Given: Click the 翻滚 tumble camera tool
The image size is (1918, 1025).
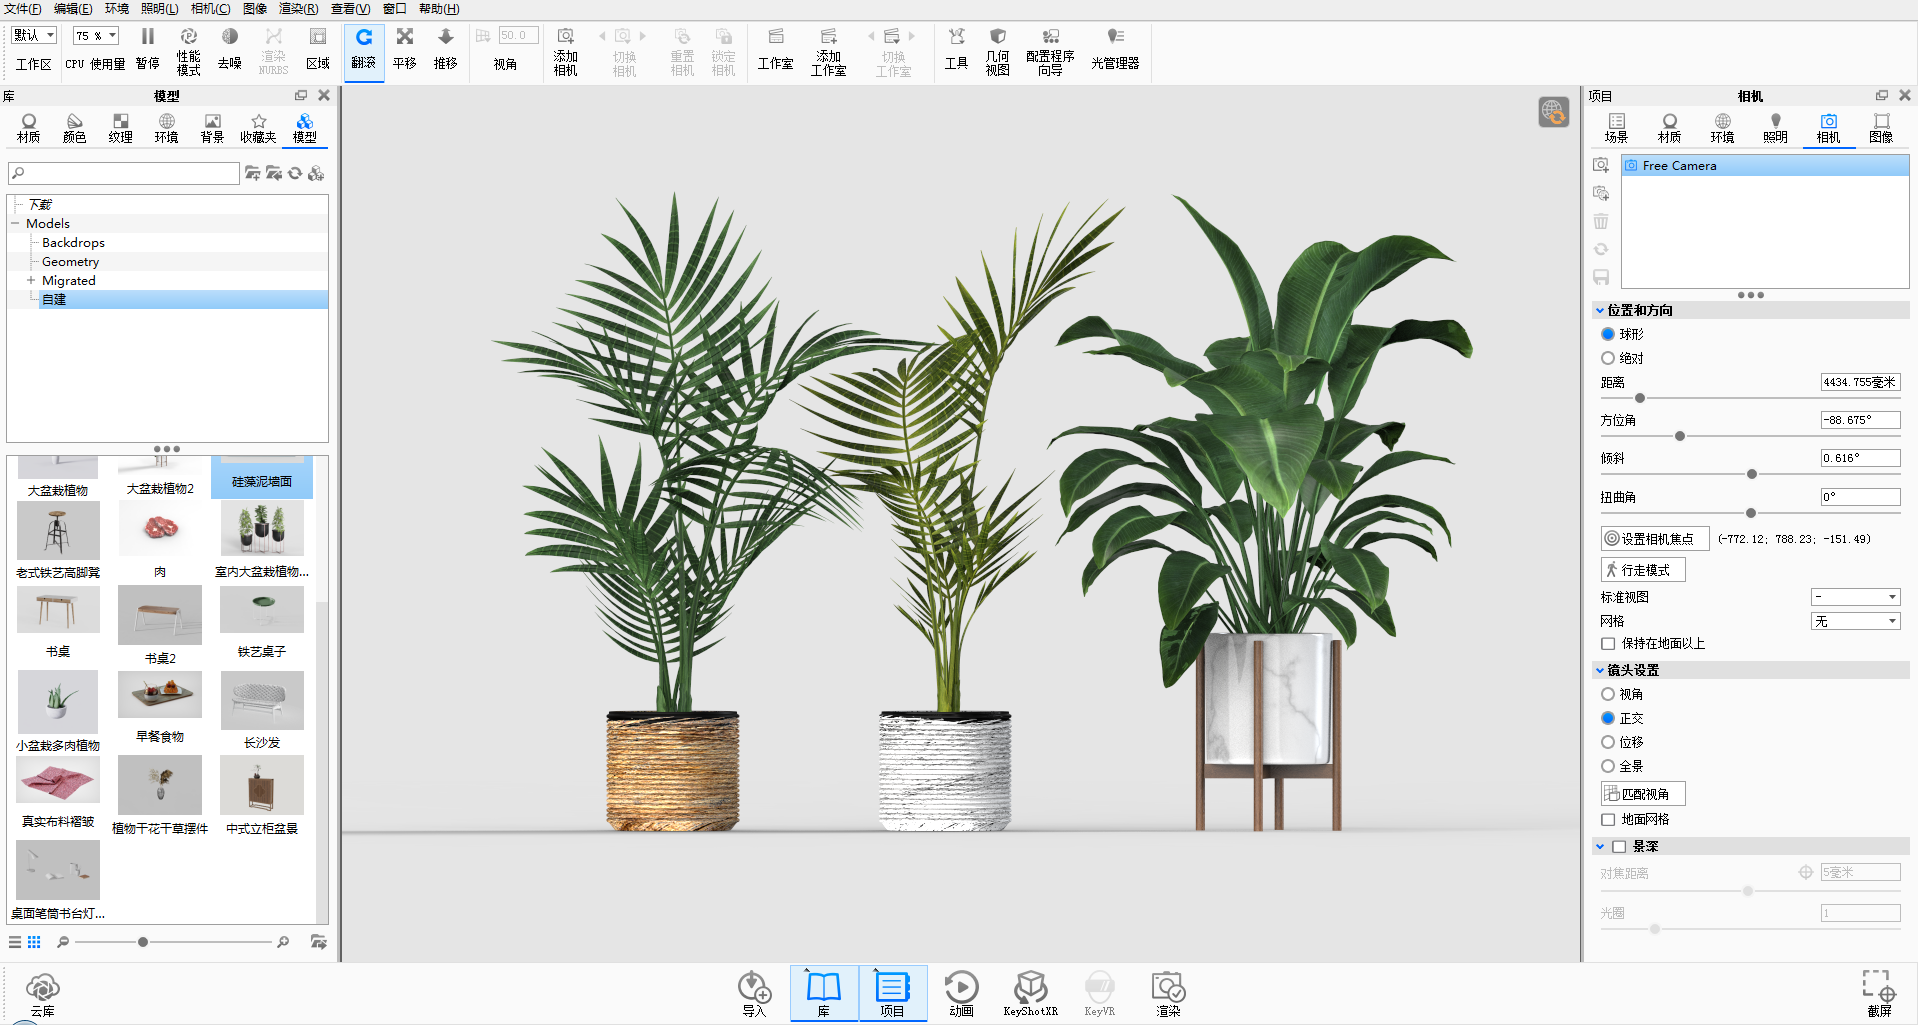Looking at the screenshot, I should 364,50.
